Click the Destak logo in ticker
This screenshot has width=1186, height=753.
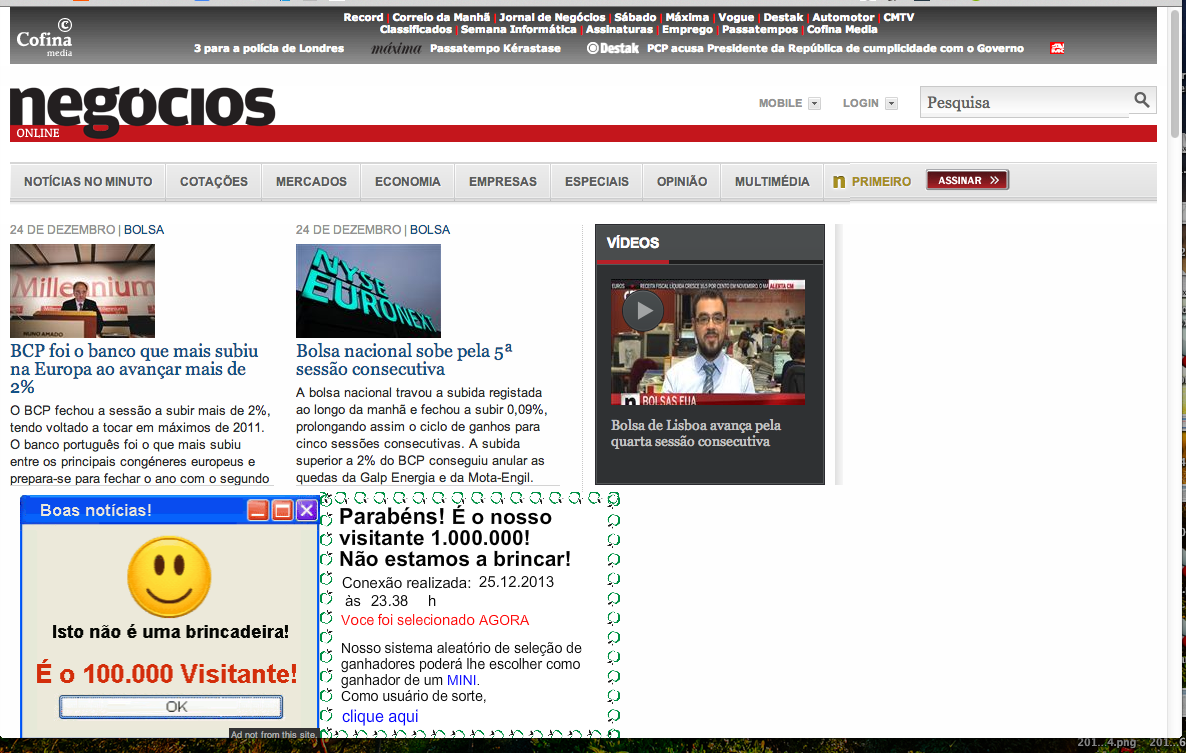click(x=613, y=48)
